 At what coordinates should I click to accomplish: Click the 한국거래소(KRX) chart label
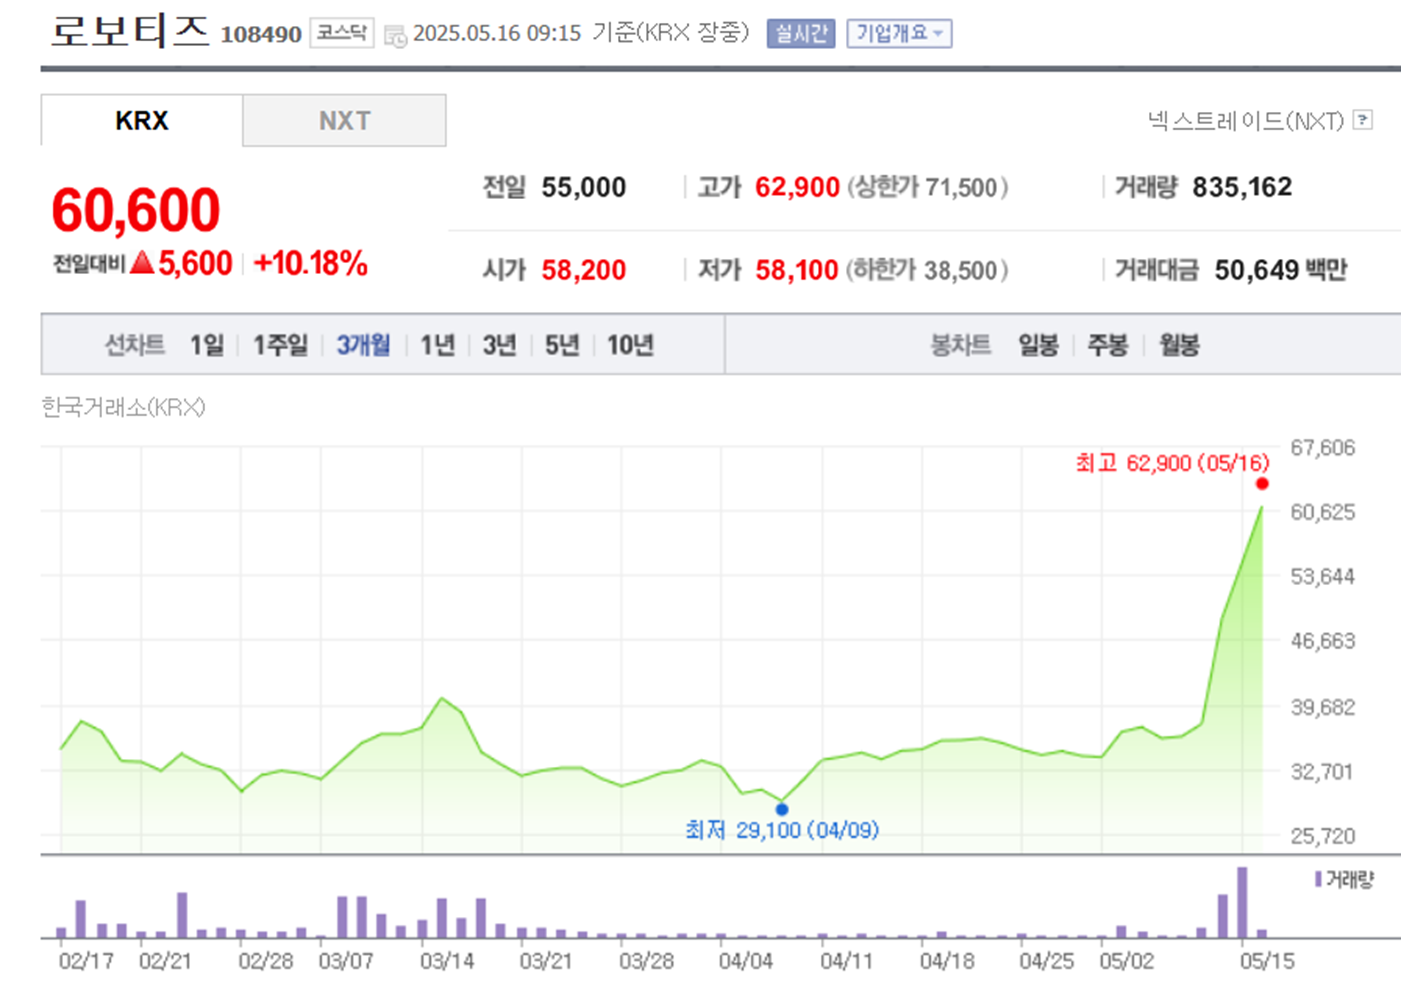pos(123,407)
